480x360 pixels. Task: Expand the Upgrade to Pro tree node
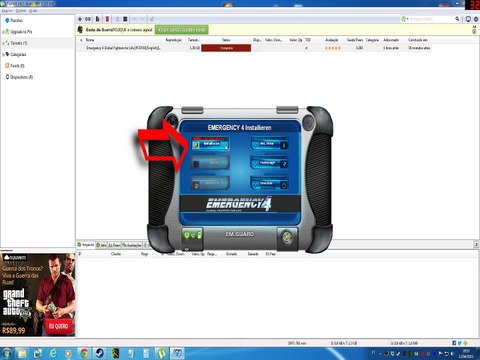3,32
